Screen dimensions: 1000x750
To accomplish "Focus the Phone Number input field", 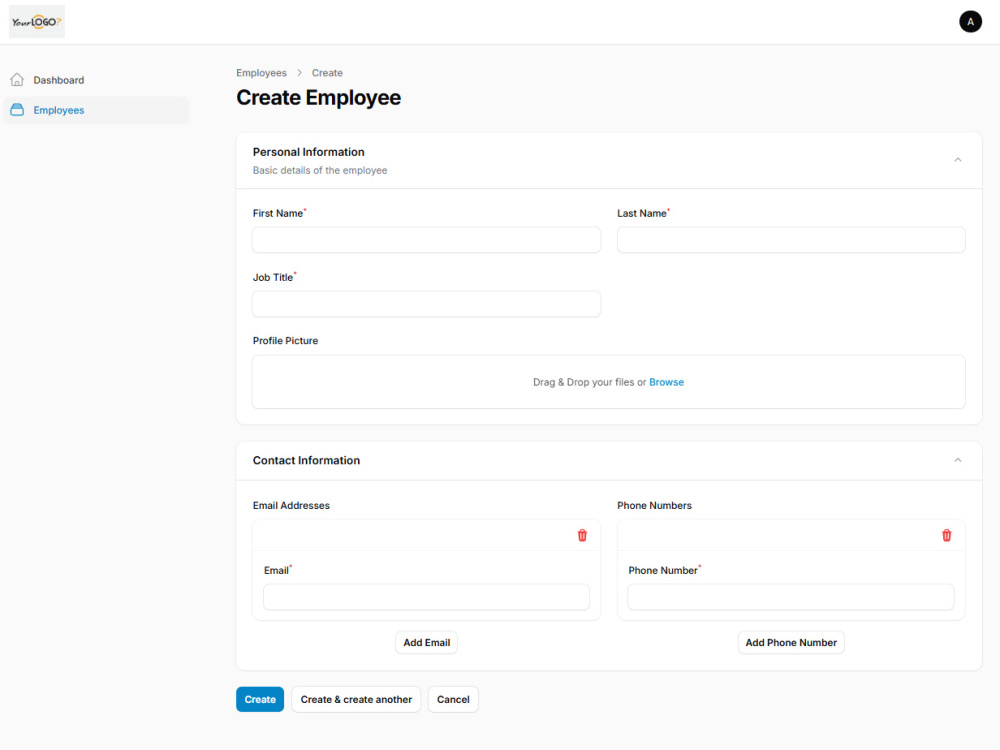I will (x=791, y=597).
